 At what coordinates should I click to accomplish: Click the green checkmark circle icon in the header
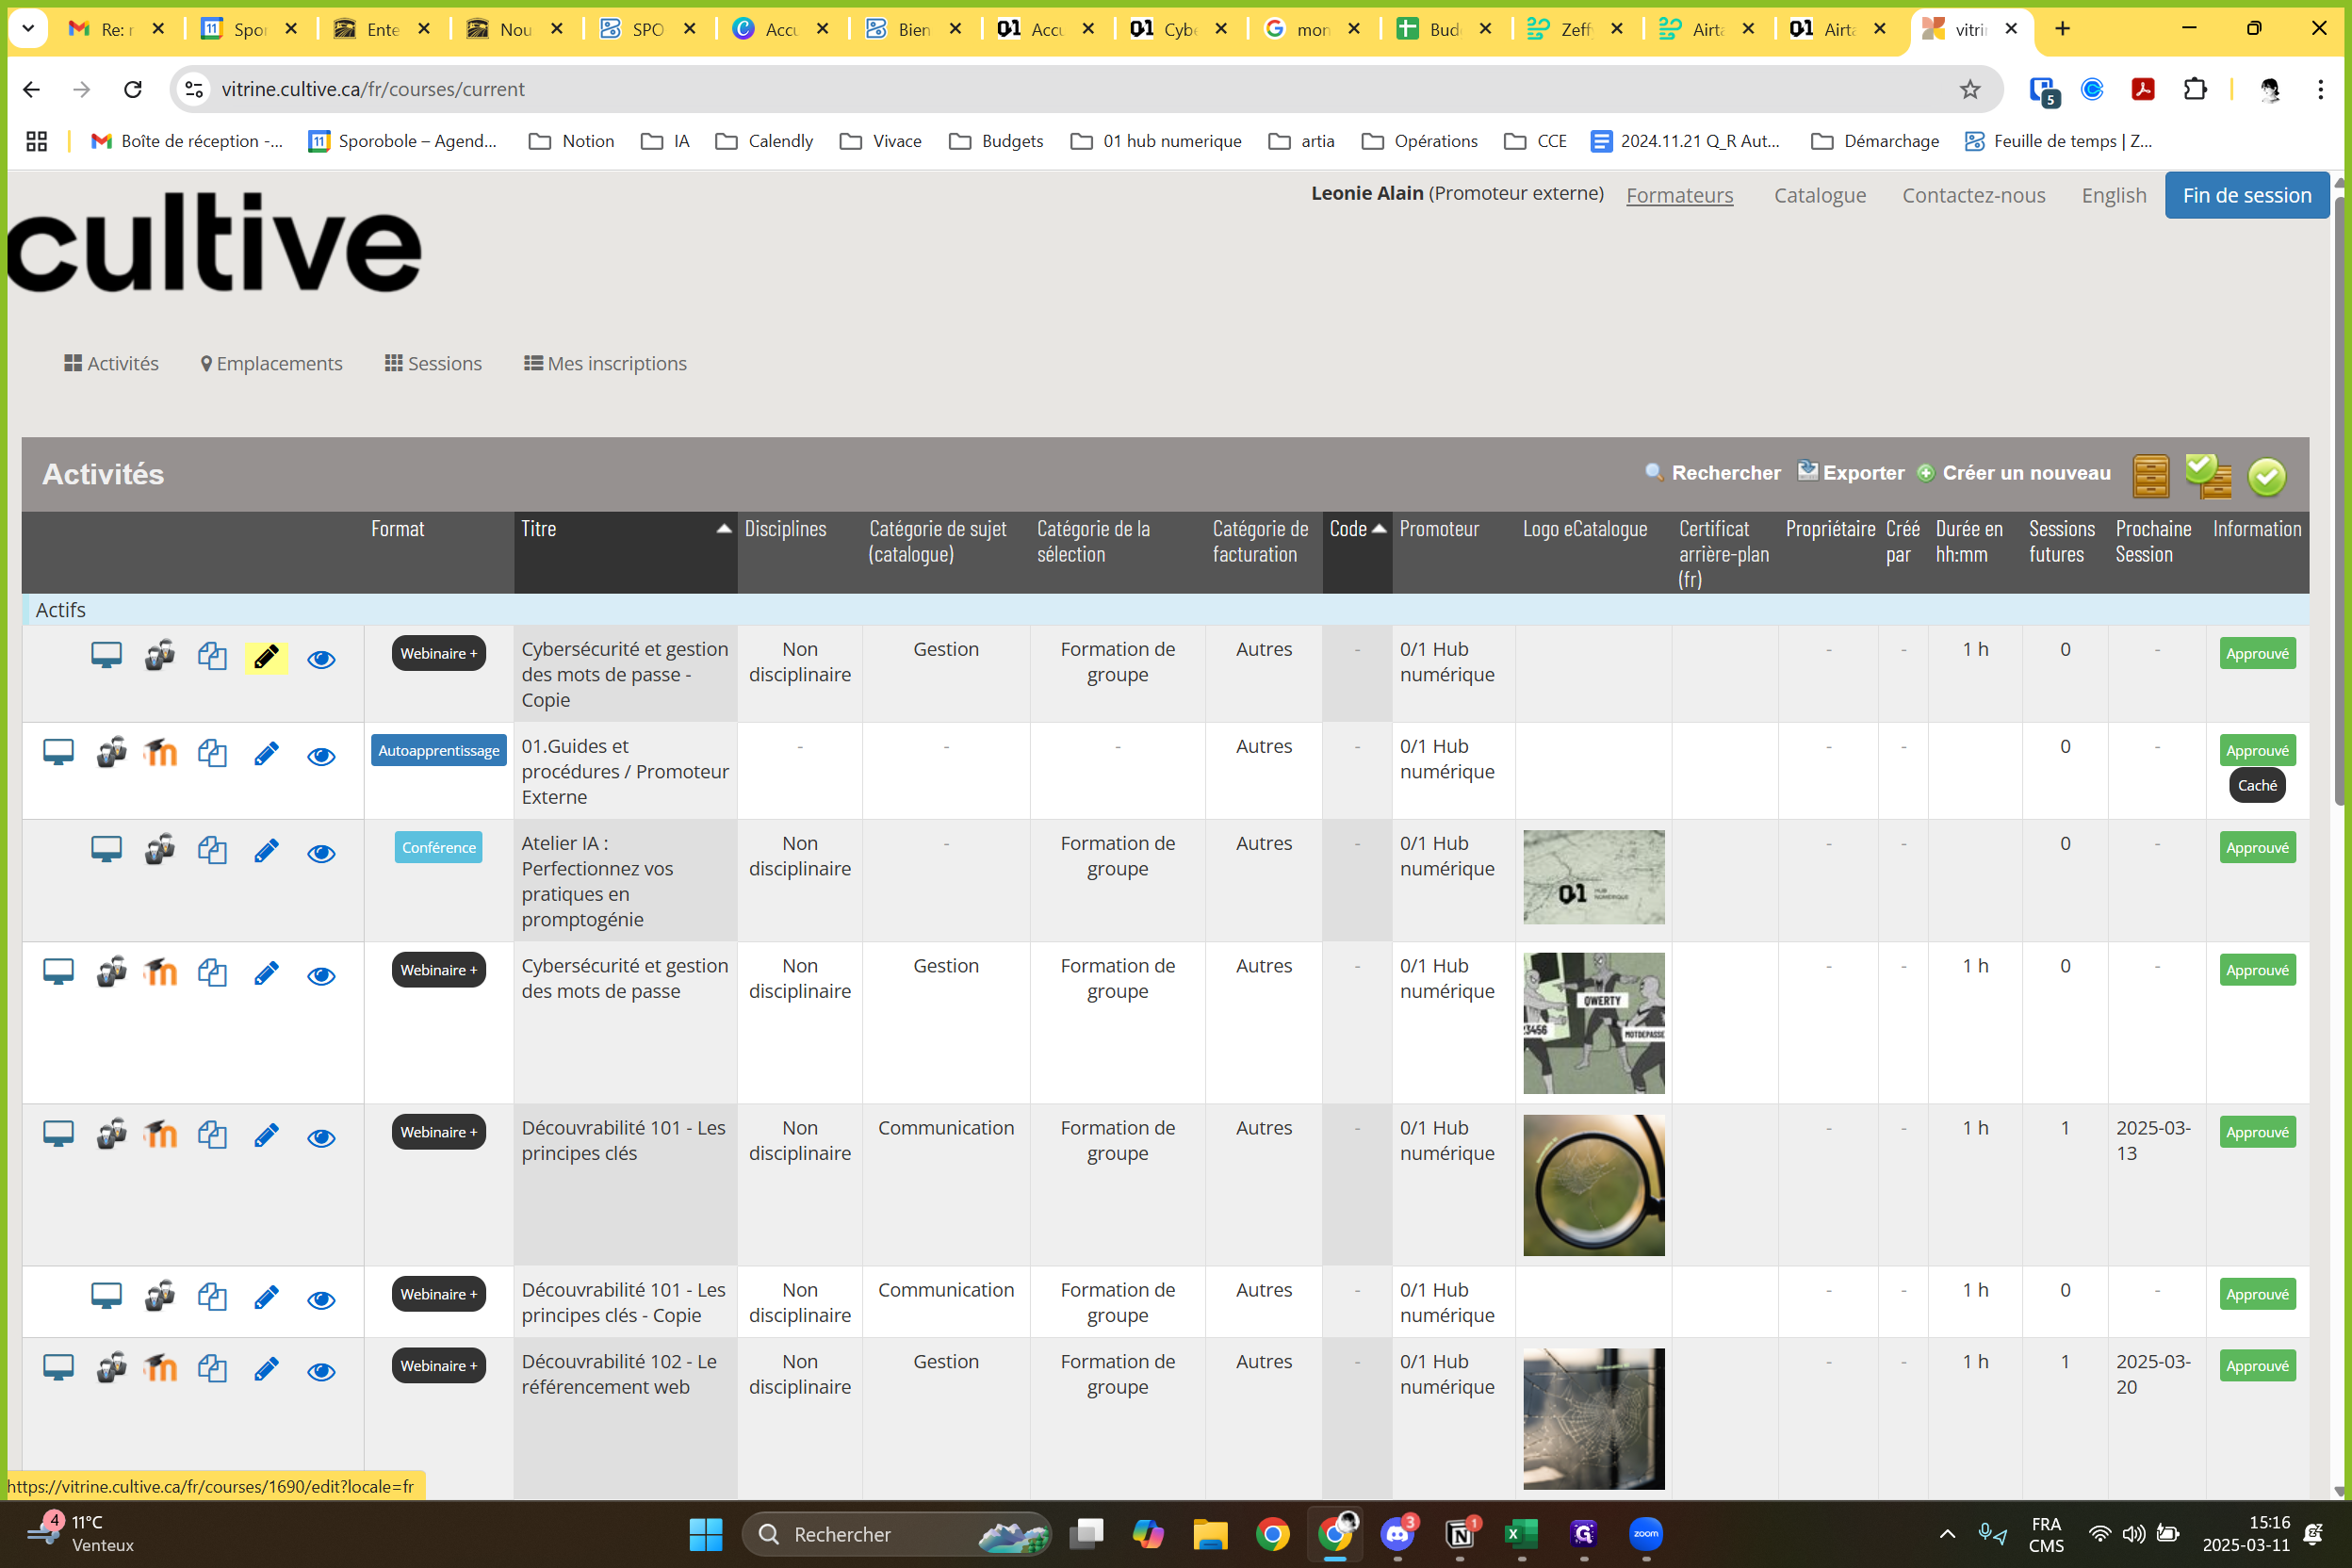tap(2266, 476)
